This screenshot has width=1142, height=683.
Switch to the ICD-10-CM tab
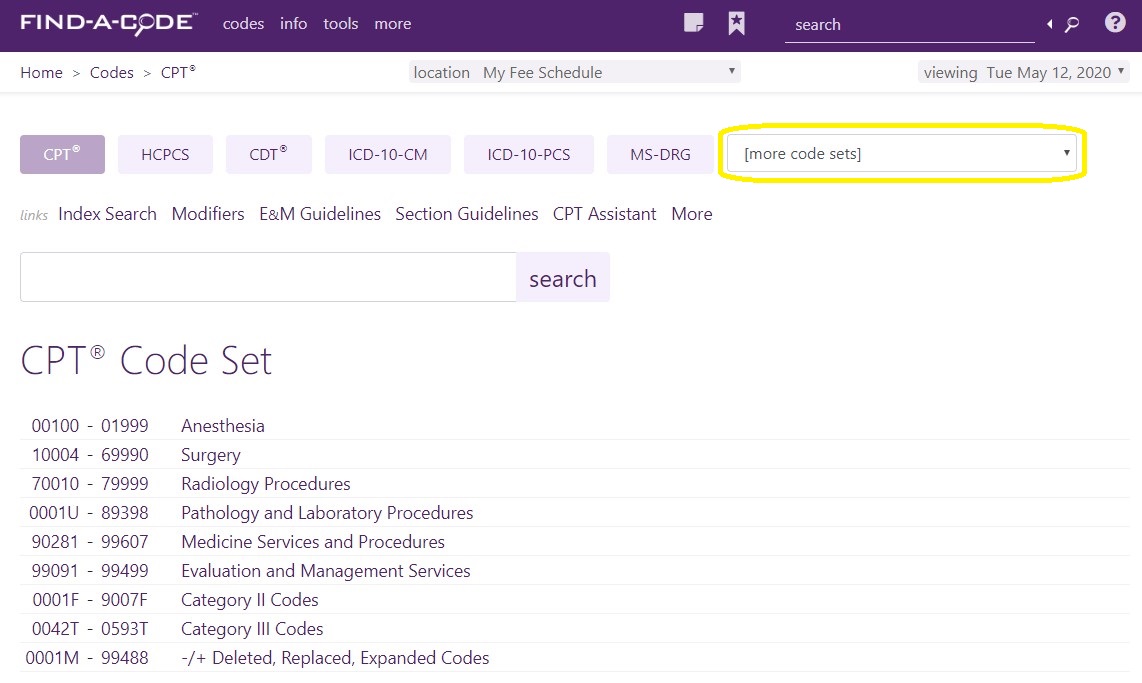tap(387, 154)
